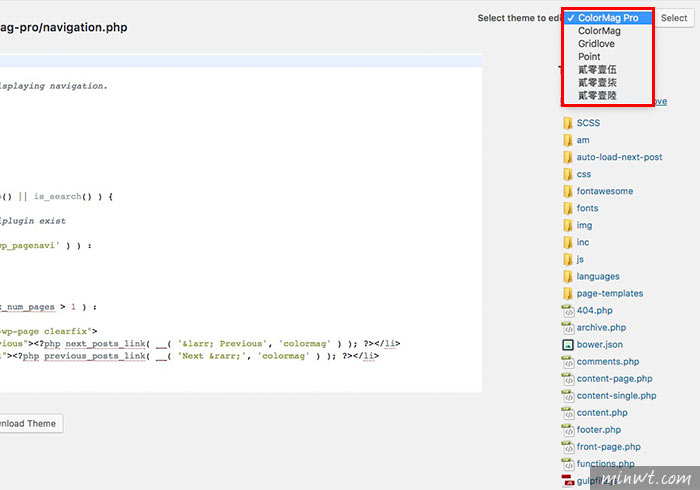Click the is_search() code line
The height and width of the screenshot is (490, 700).
[x=57, y=197]
